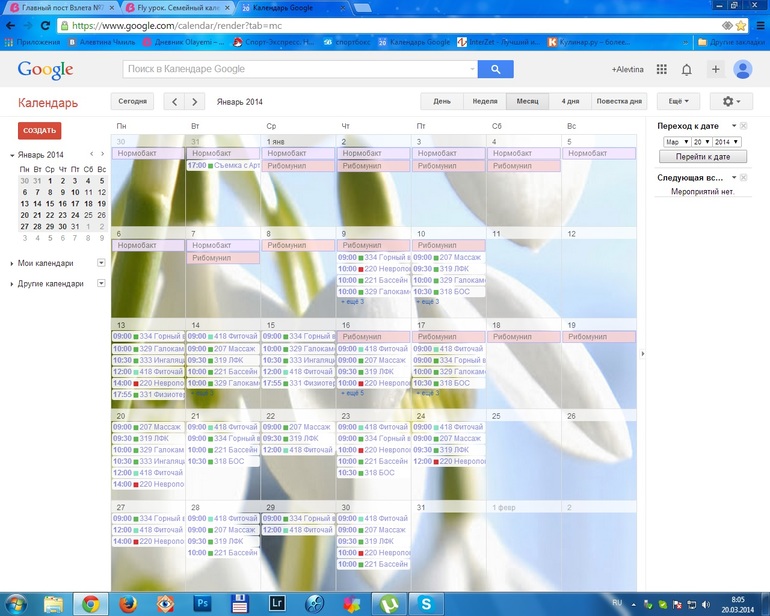Image resolution: width=770 pixels, height=616 pixels.
Task: Click the Сегодня button
Action: tap(133, 101)
